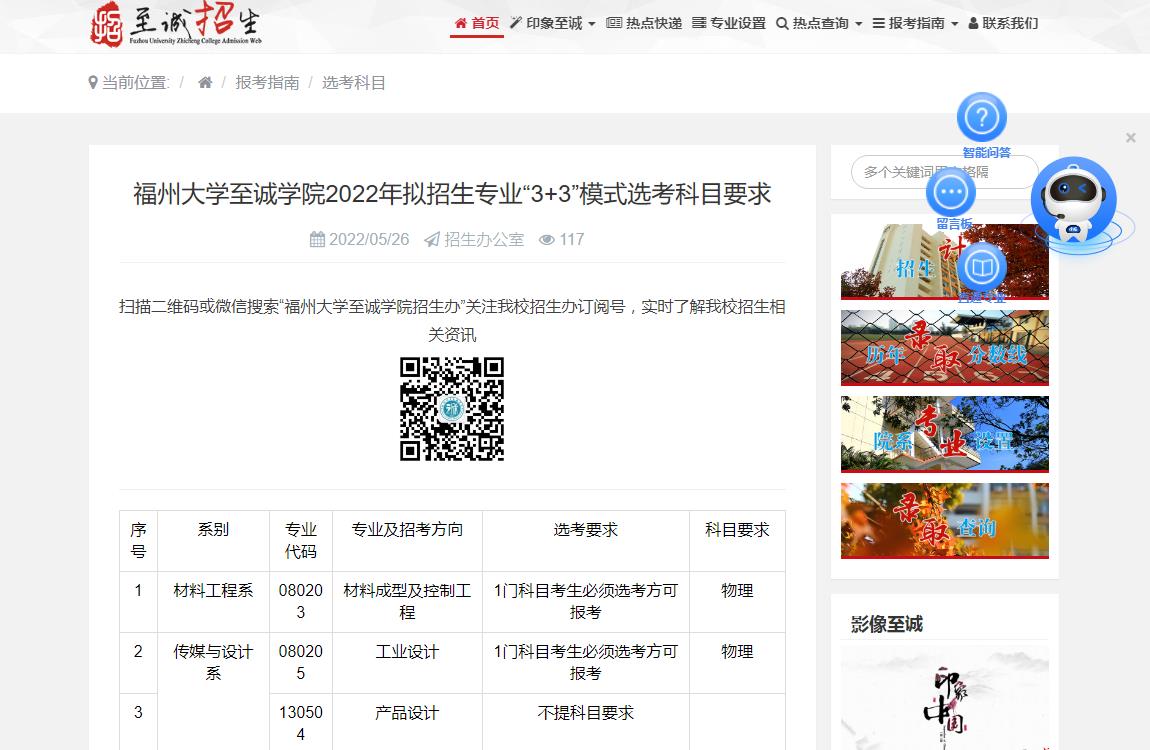Select the 080203 code cell
The image size is (1150, 750).
coord(301,601)
